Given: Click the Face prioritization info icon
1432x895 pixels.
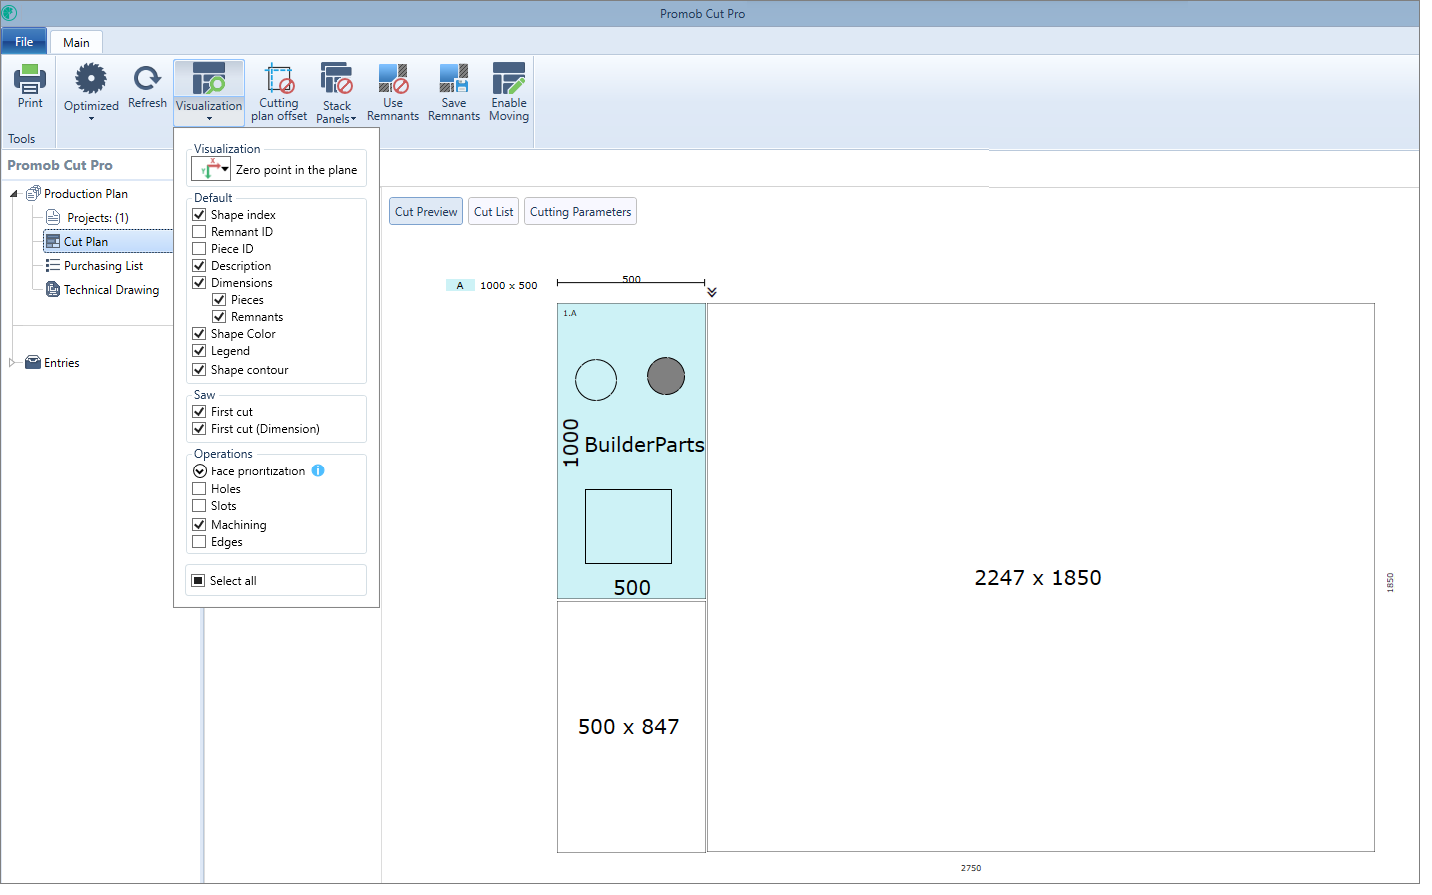Looking at the screenshot, I should [318, 471].
